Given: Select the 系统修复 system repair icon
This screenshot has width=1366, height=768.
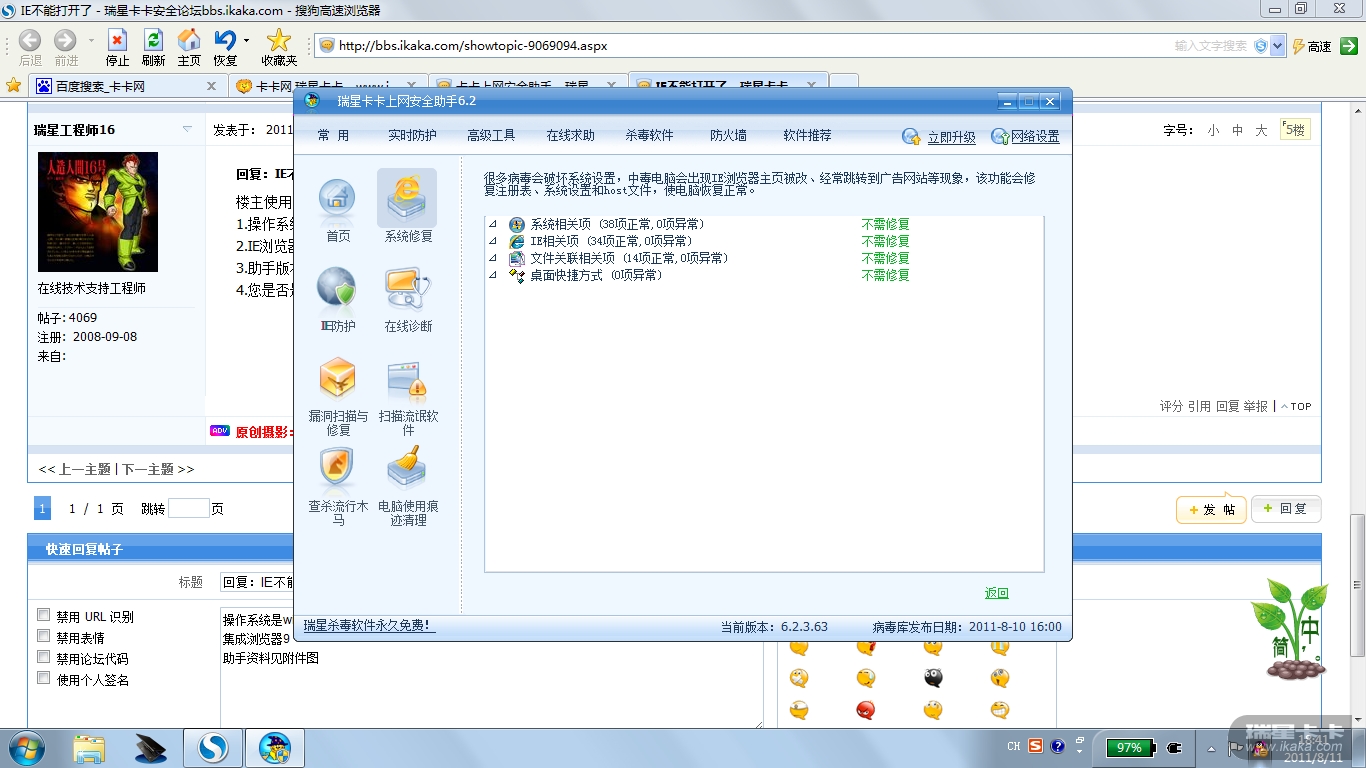Looking at the screenshot, I should point(407,198).
